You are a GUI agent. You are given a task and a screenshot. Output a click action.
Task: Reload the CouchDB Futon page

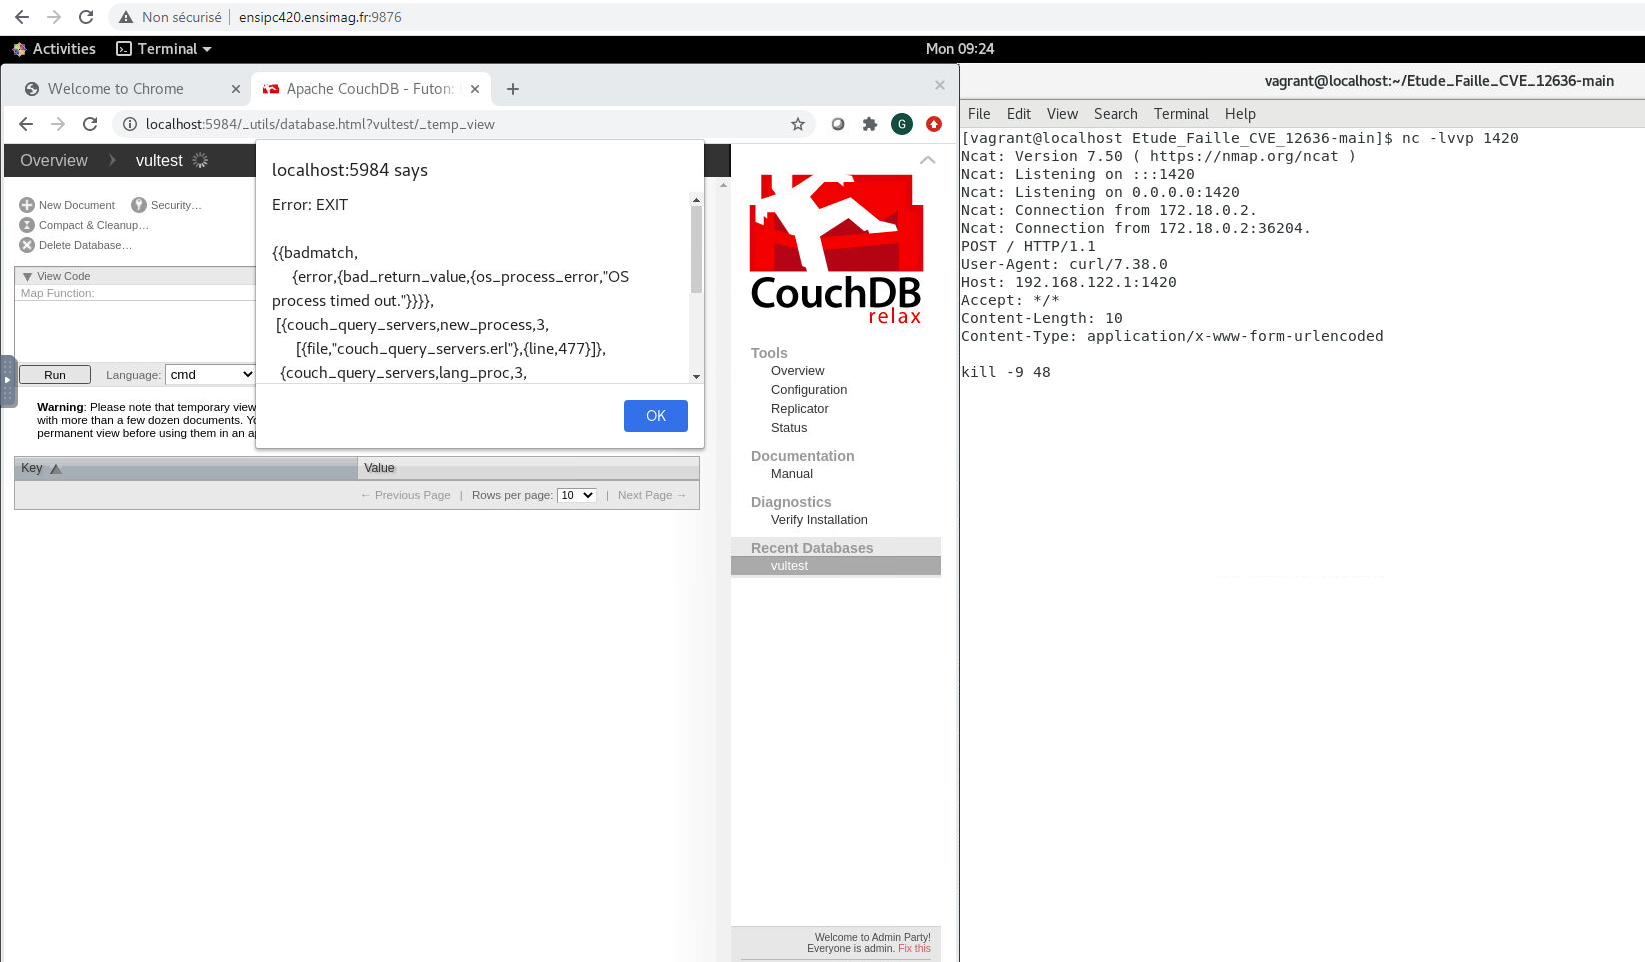(90, 124)
